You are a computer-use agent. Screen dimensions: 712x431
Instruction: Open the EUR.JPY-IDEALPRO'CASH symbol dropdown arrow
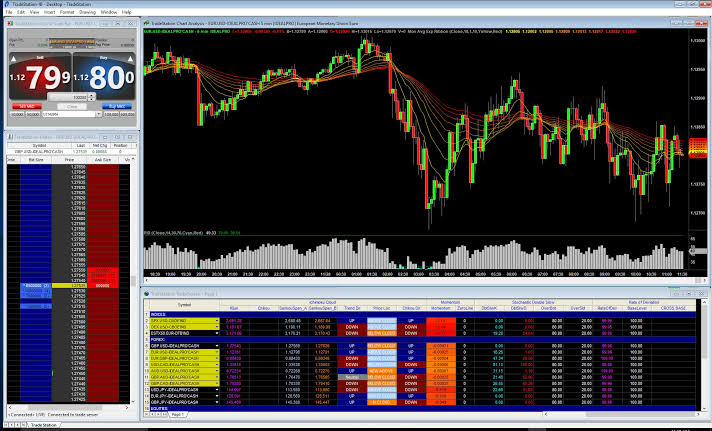217,396
